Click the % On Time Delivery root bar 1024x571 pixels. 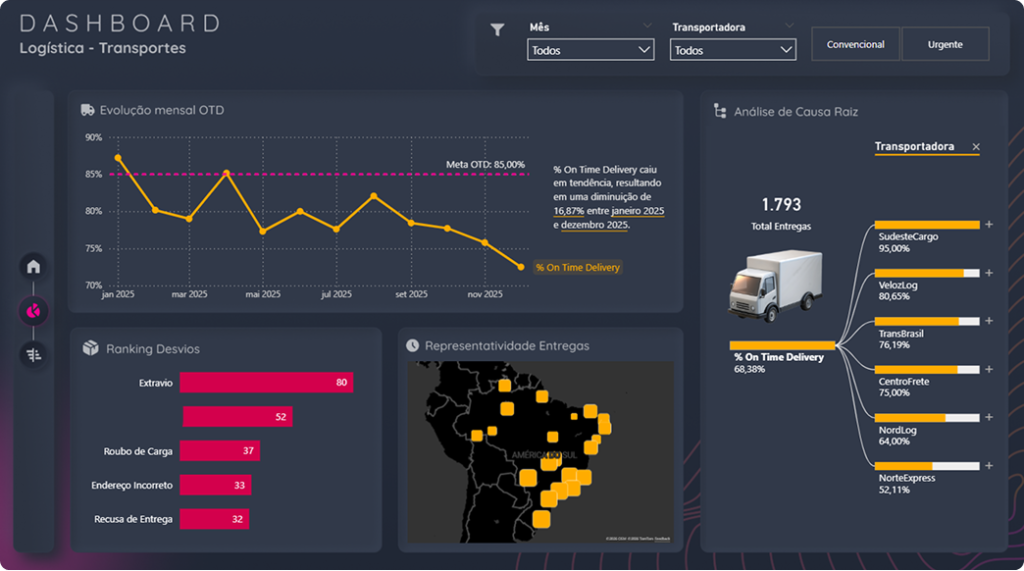782,345
